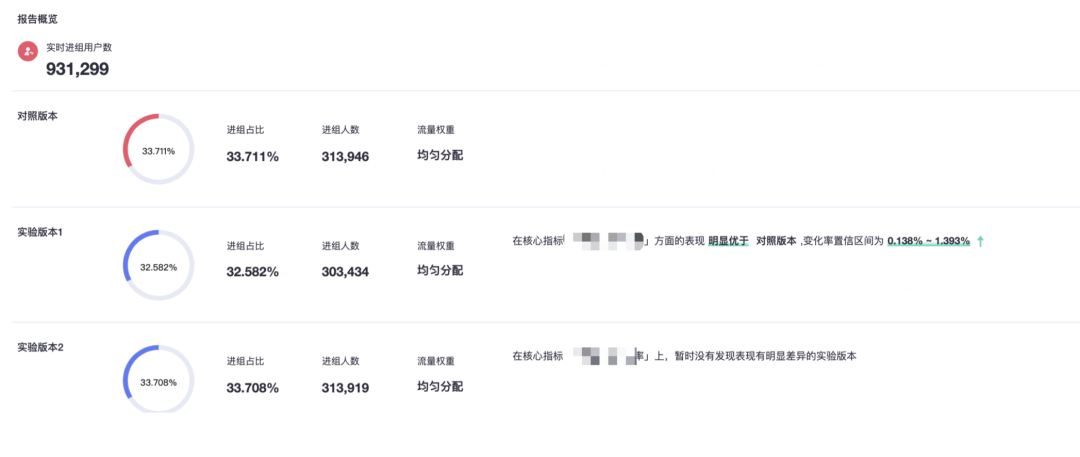The width and height of the screenshot is (1080, 457).
Task: Click the red user group icon
Action: [28, 51]
